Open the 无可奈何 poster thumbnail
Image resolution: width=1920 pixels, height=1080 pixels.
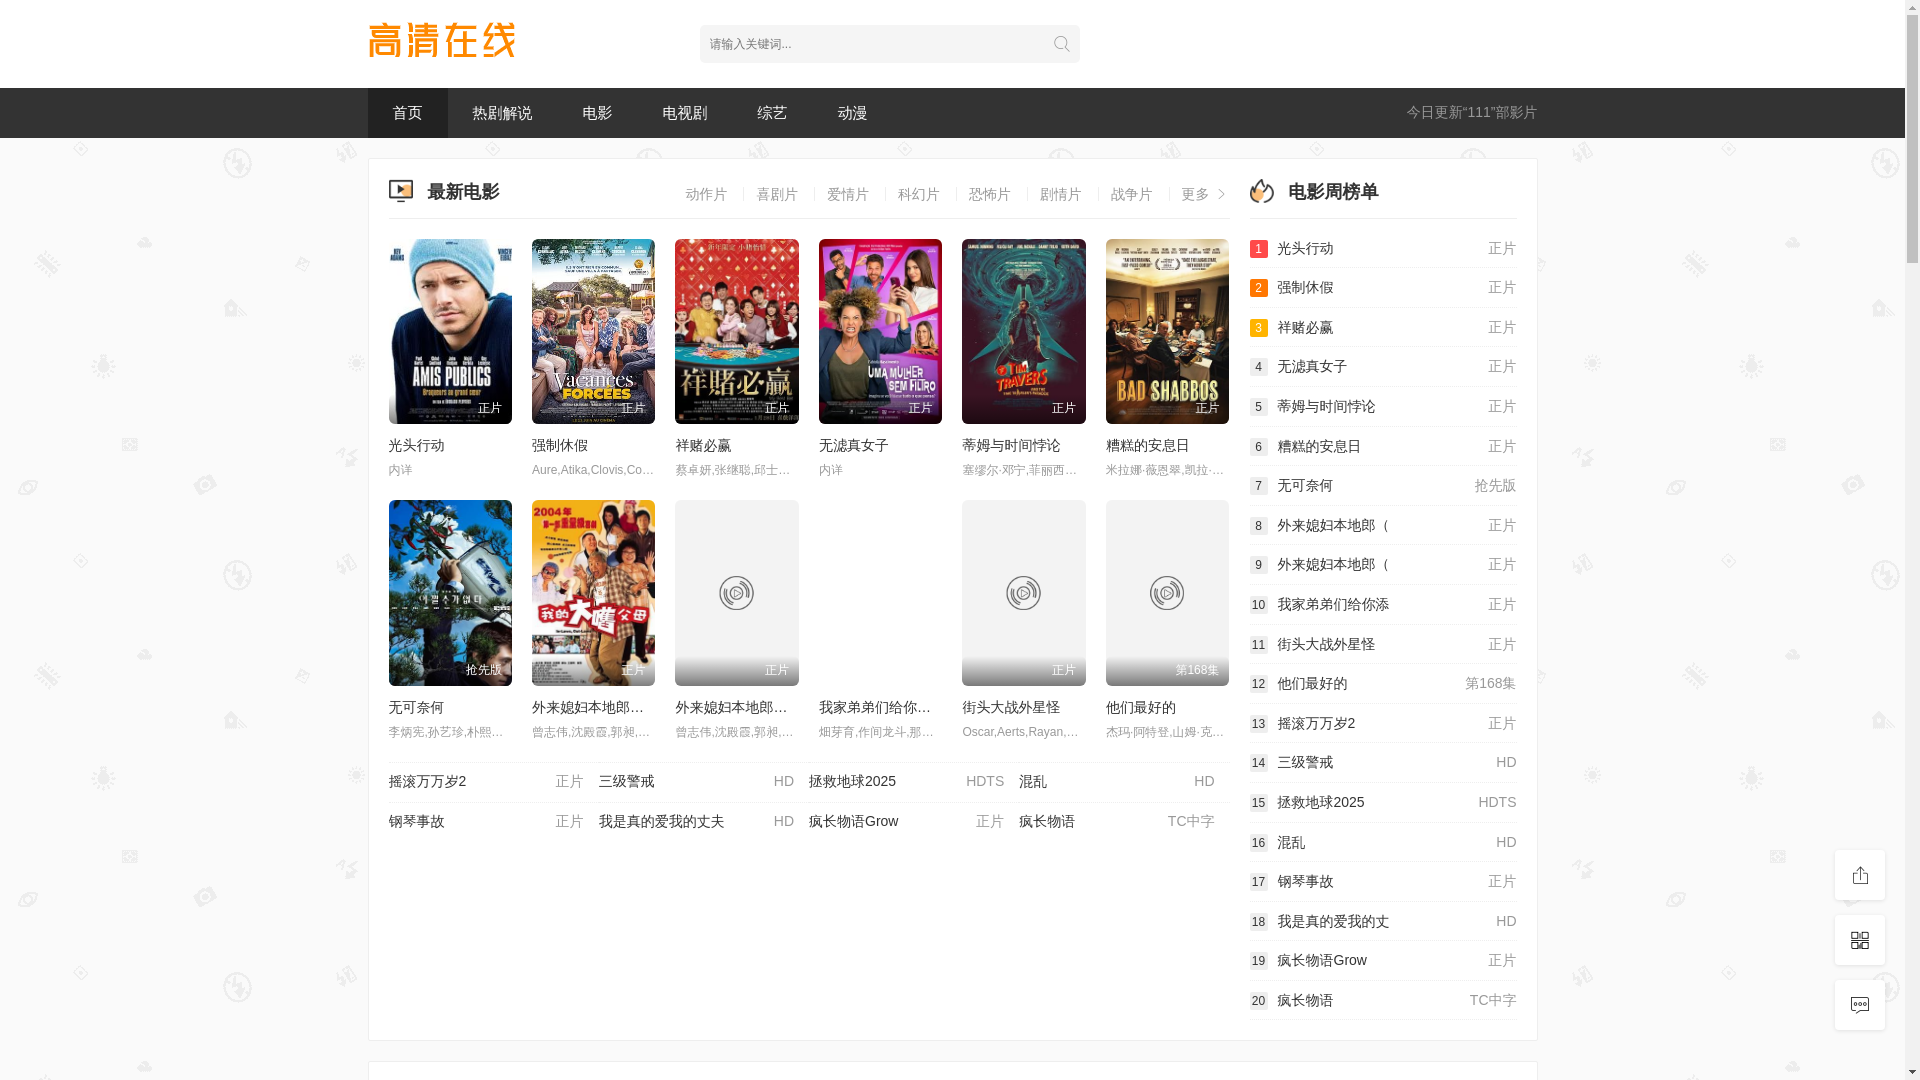point(450,593)
